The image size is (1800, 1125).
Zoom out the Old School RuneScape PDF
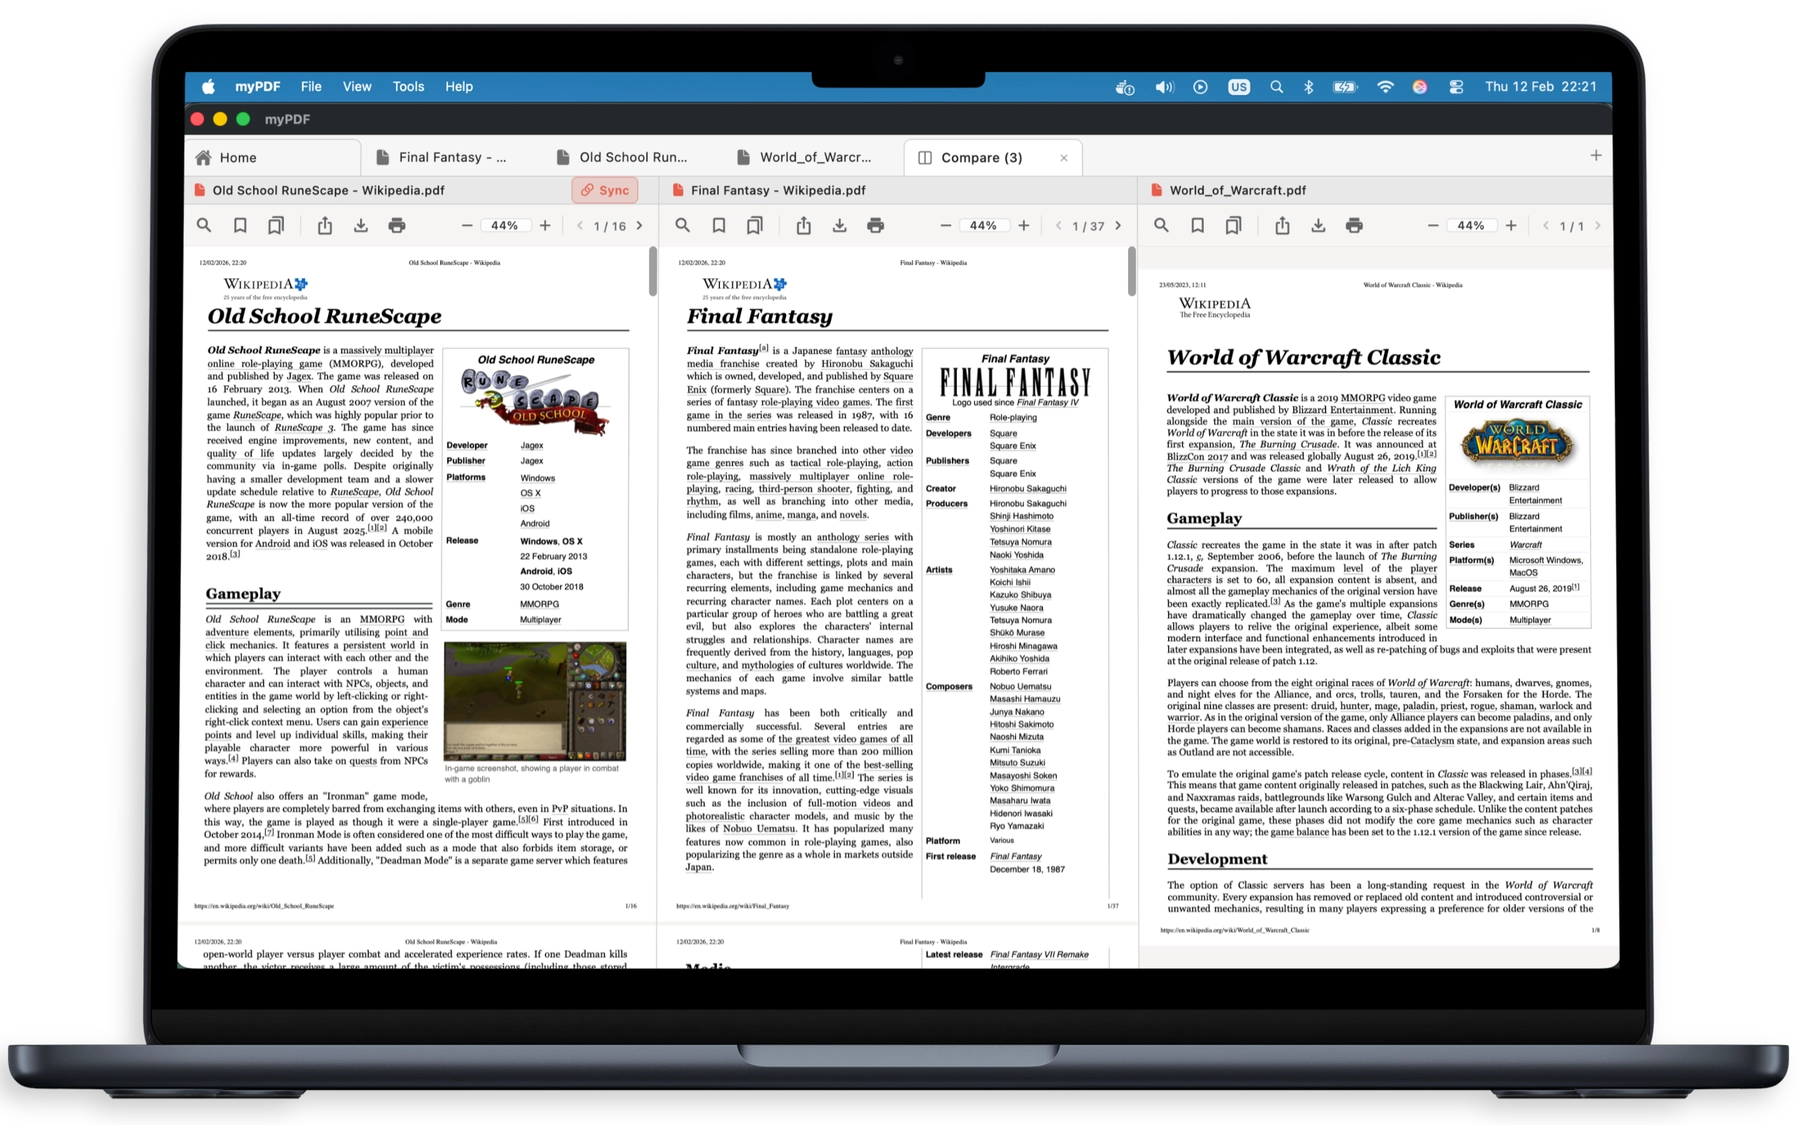coord(466,225)
